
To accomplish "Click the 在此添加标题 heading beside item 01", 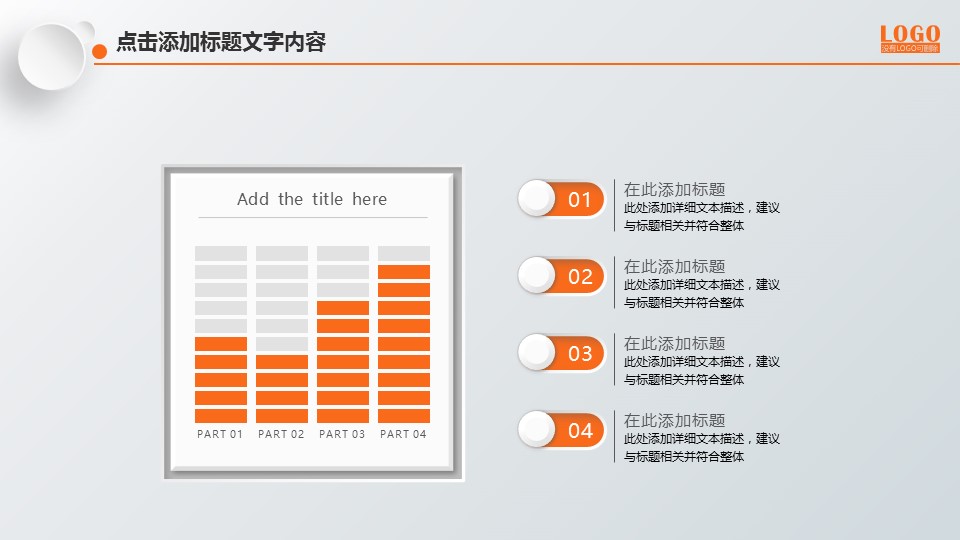I will (674, 189).
